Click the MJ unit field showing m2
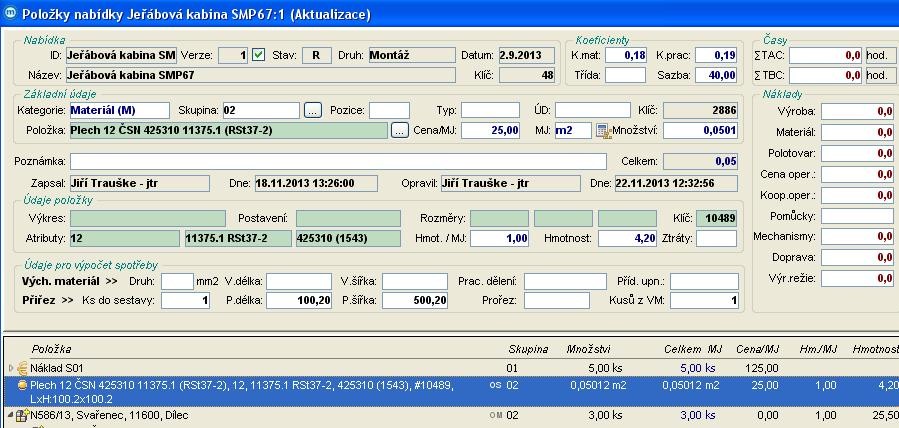Viewport: 899px width, 428px height. pyautogui.click(x=573, y=130)
